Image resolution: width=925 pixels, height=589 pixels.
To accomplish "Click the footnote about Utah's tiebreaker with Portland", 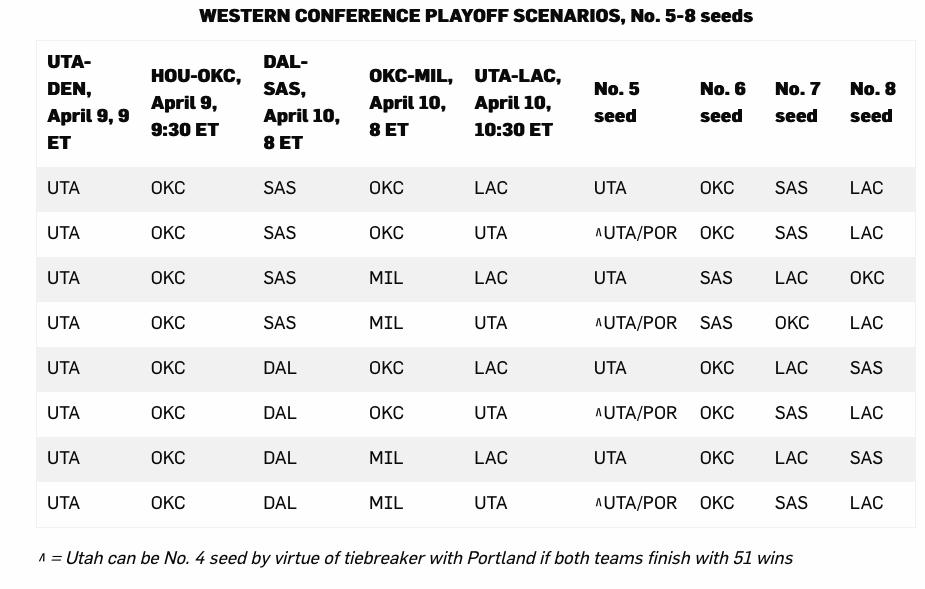I will pyautogui.click(x=415, y=558).
